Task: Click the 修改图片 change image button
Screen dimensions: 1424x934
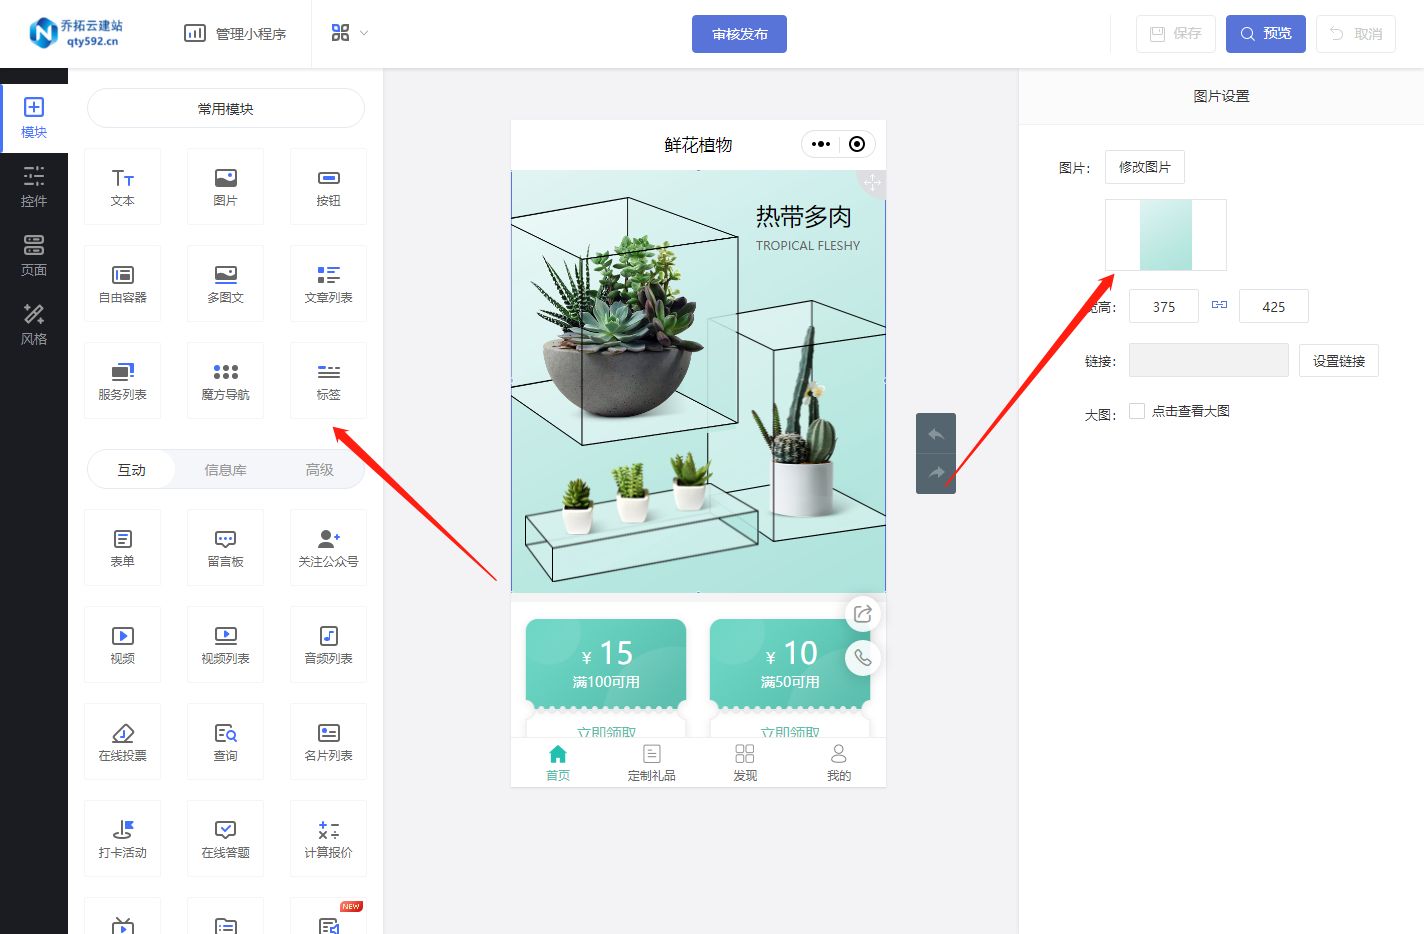Action: (1144, 167)
